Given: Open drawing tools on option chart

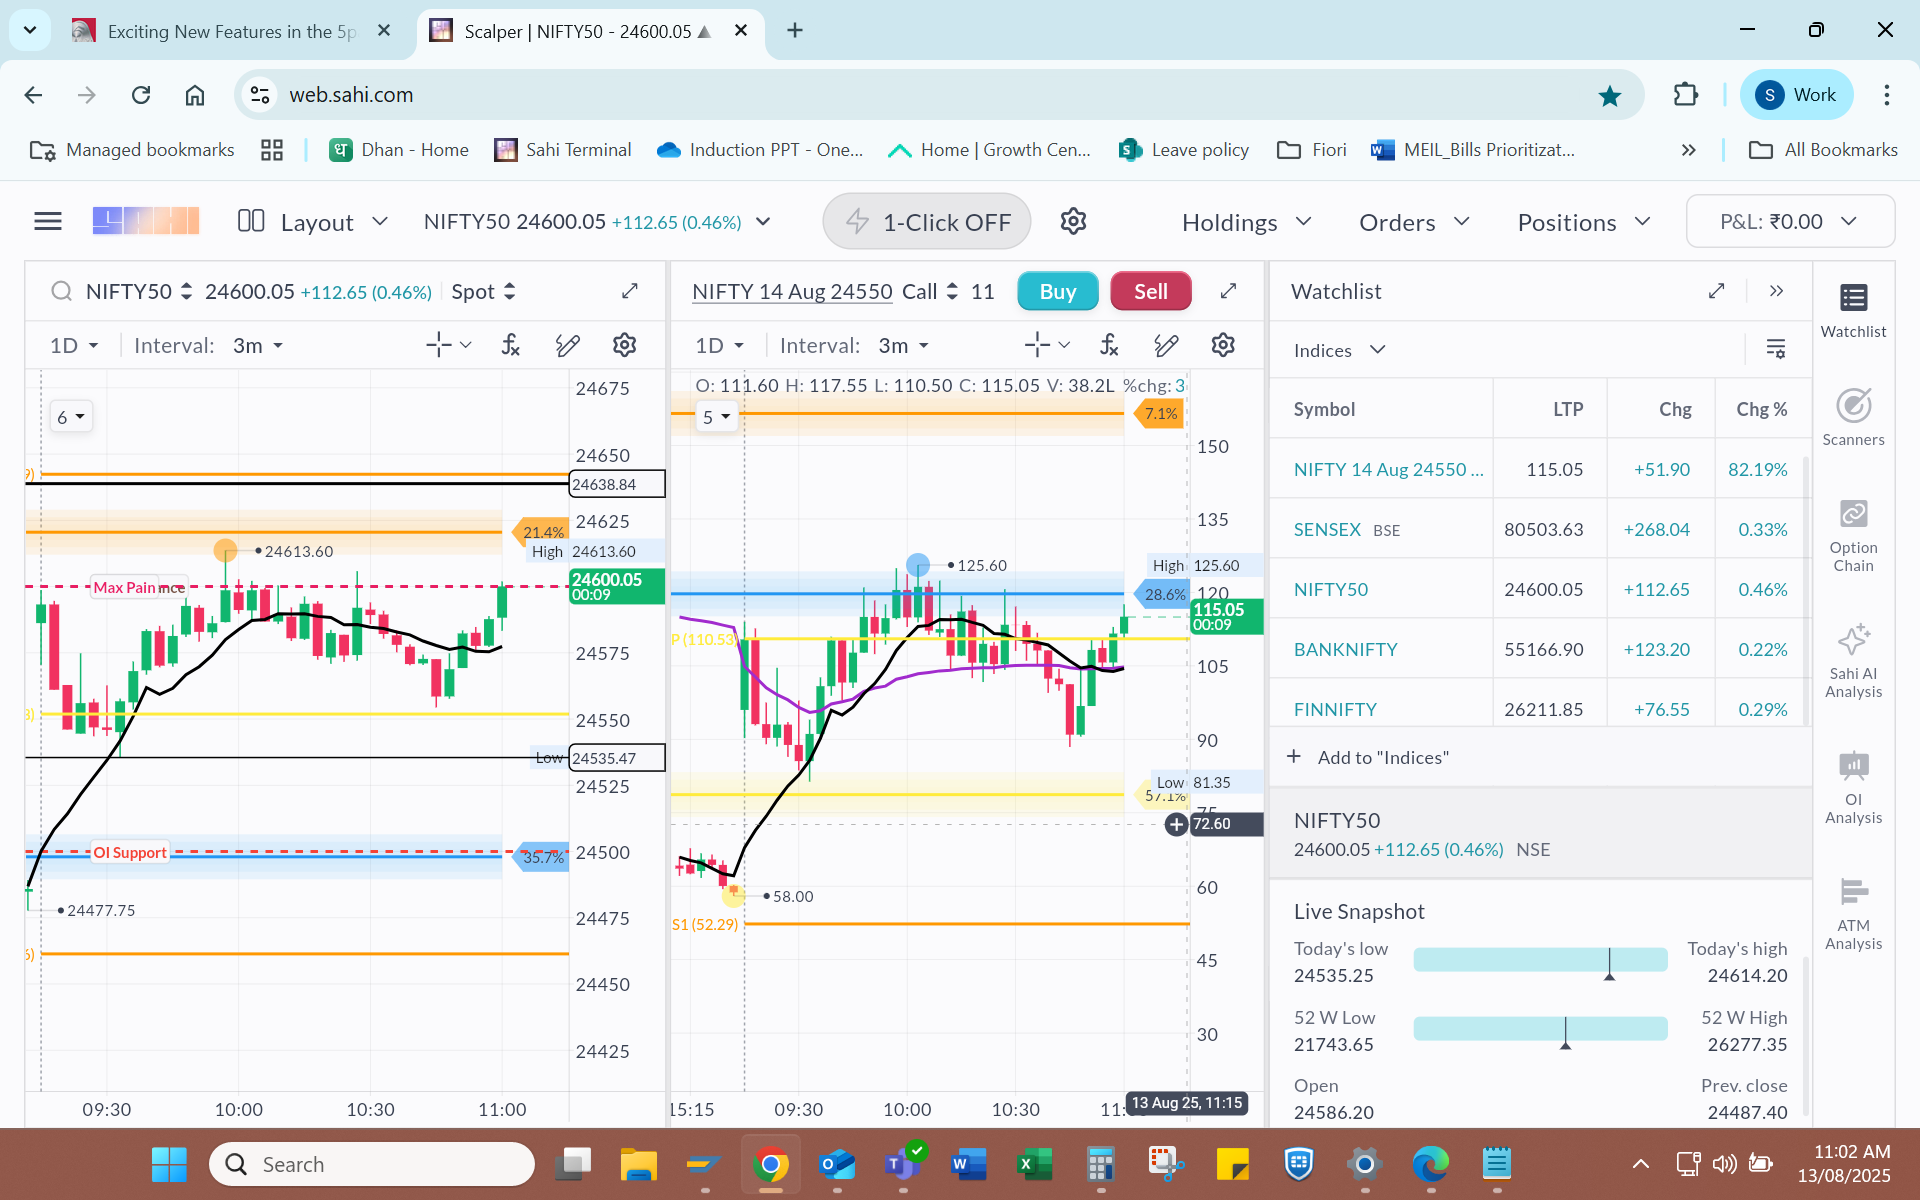Looking at the screenshot, I should [x=1165, y=345].
